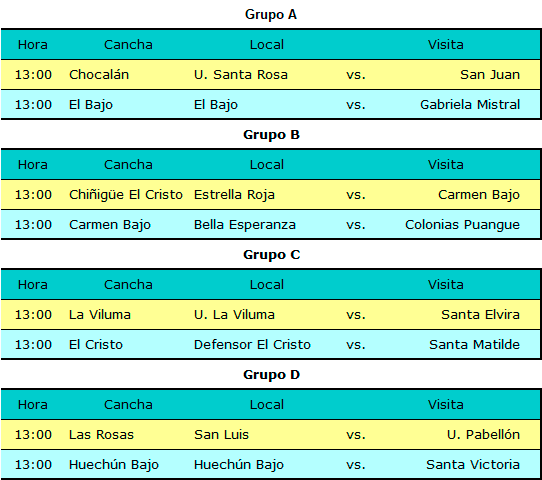Screen dimensions: 542x480
Task: Select the Grupo D heading
Action: (x=271, y=375)
